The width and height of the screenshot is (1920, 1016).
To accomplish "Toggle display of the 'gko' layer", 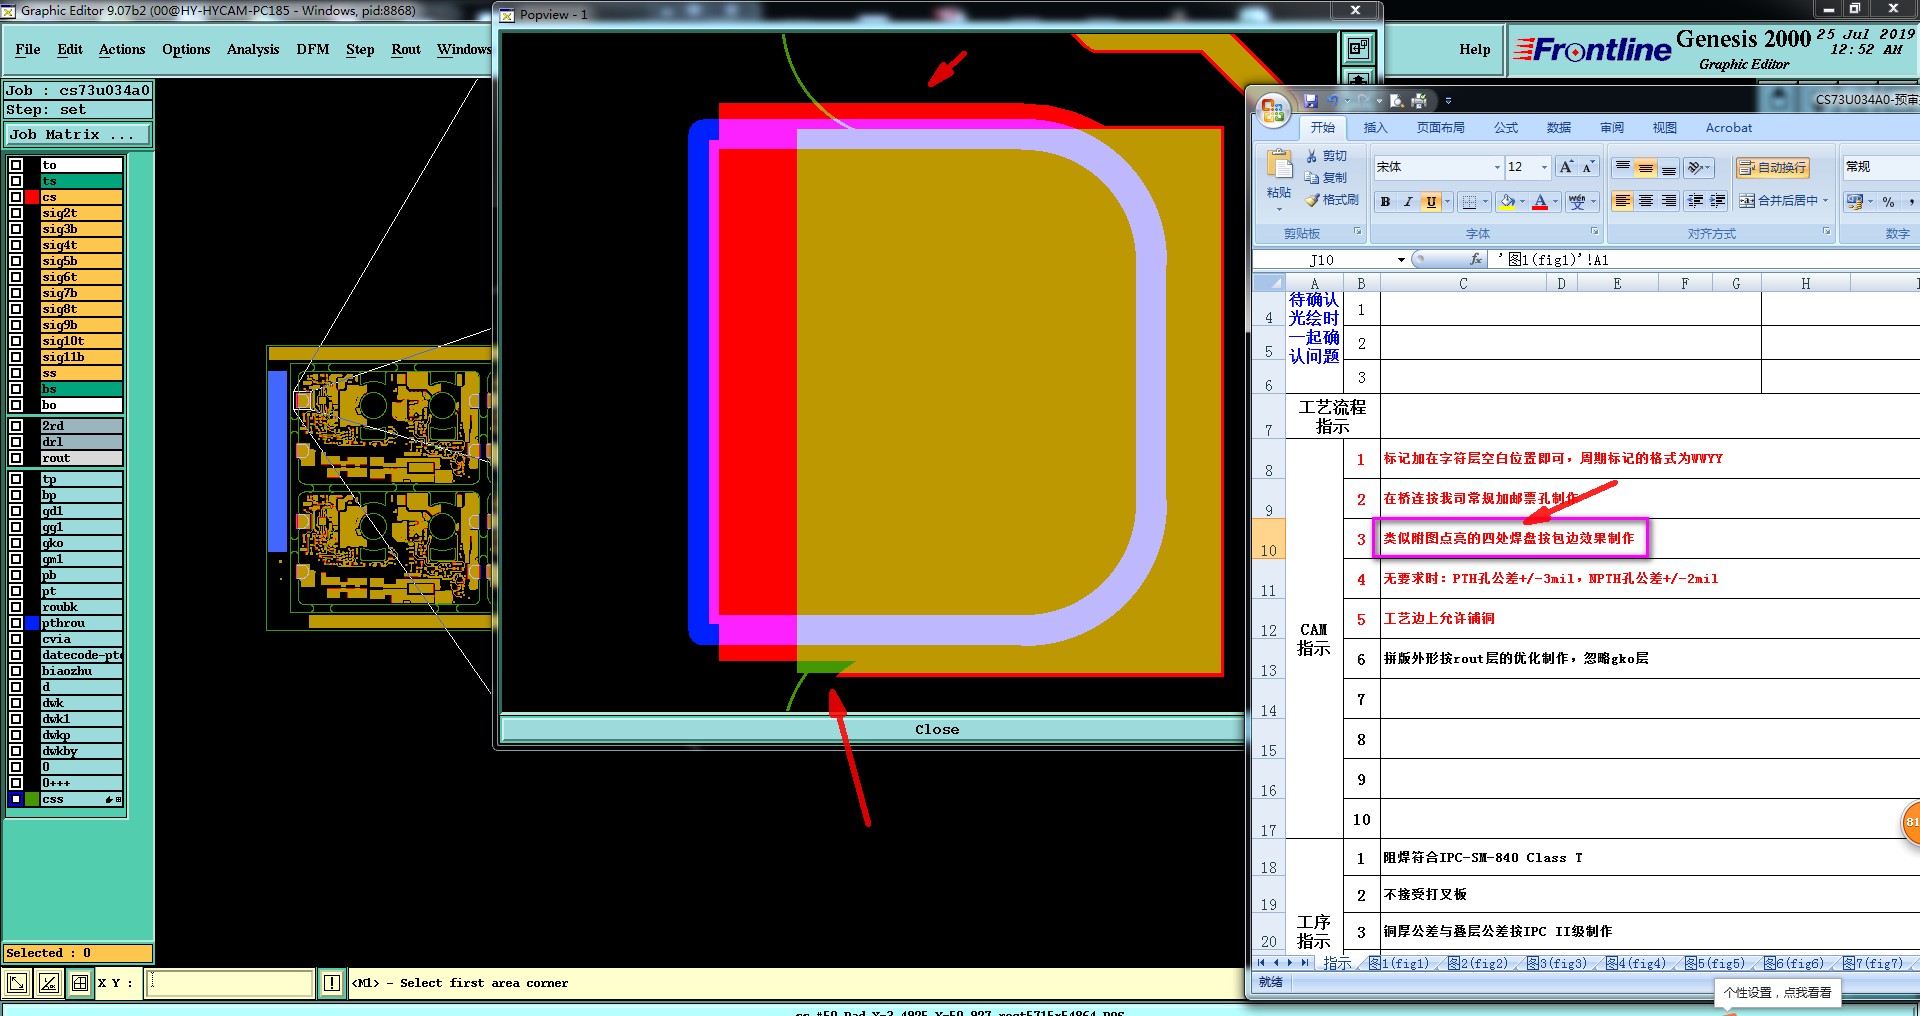I will point(16,543).
